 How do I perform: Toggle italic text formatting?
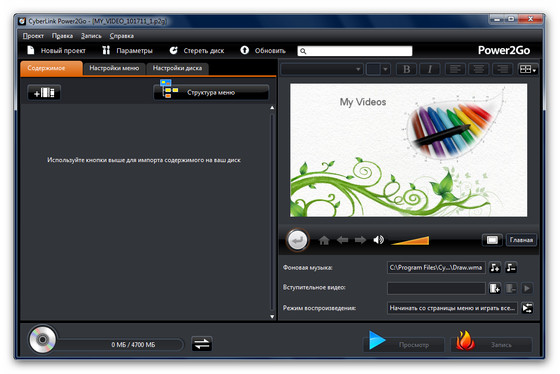(430, 69)
